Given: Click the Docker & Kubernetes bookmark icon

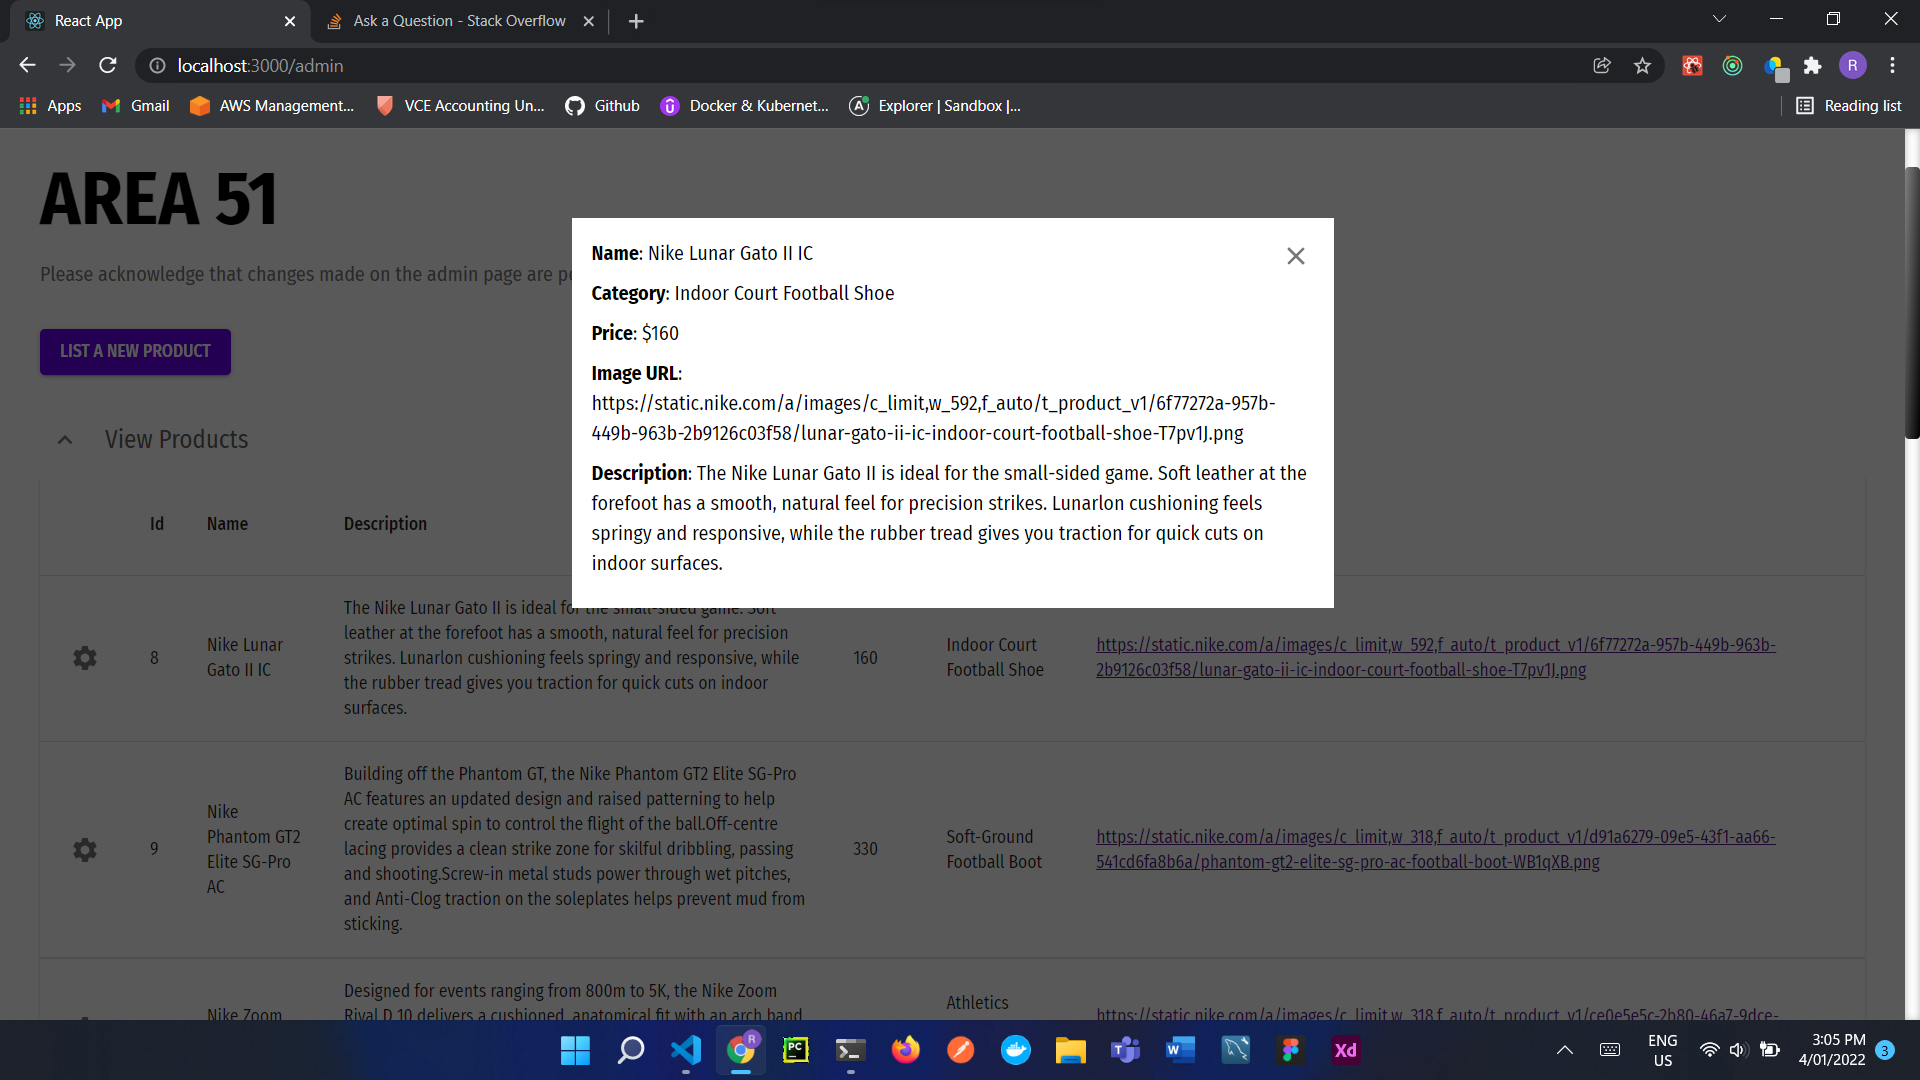Looking at the screenshot, I should (x=671, y=105).
